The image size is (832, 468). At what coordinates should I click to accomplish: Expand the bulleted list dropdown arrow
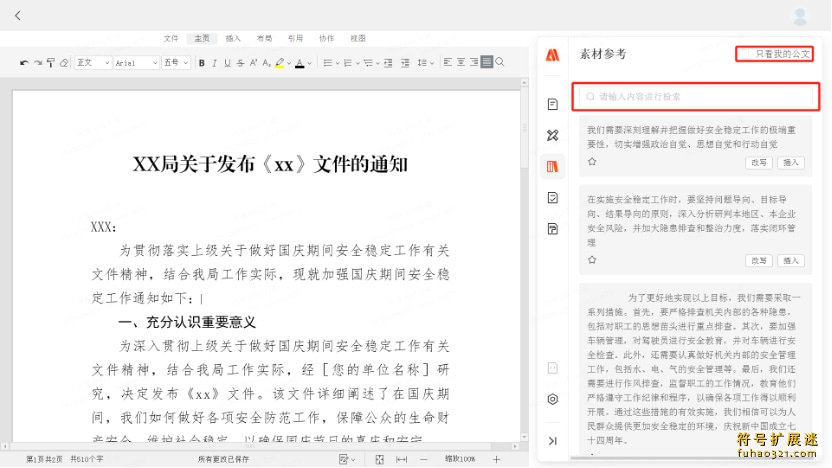click(337, 63)
